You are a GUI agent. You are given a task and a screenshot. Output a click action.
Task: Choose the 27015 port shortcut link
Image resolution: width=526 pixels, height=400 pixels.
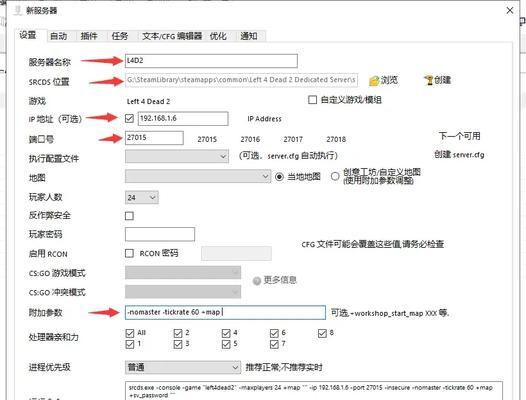tap(207, 139)
